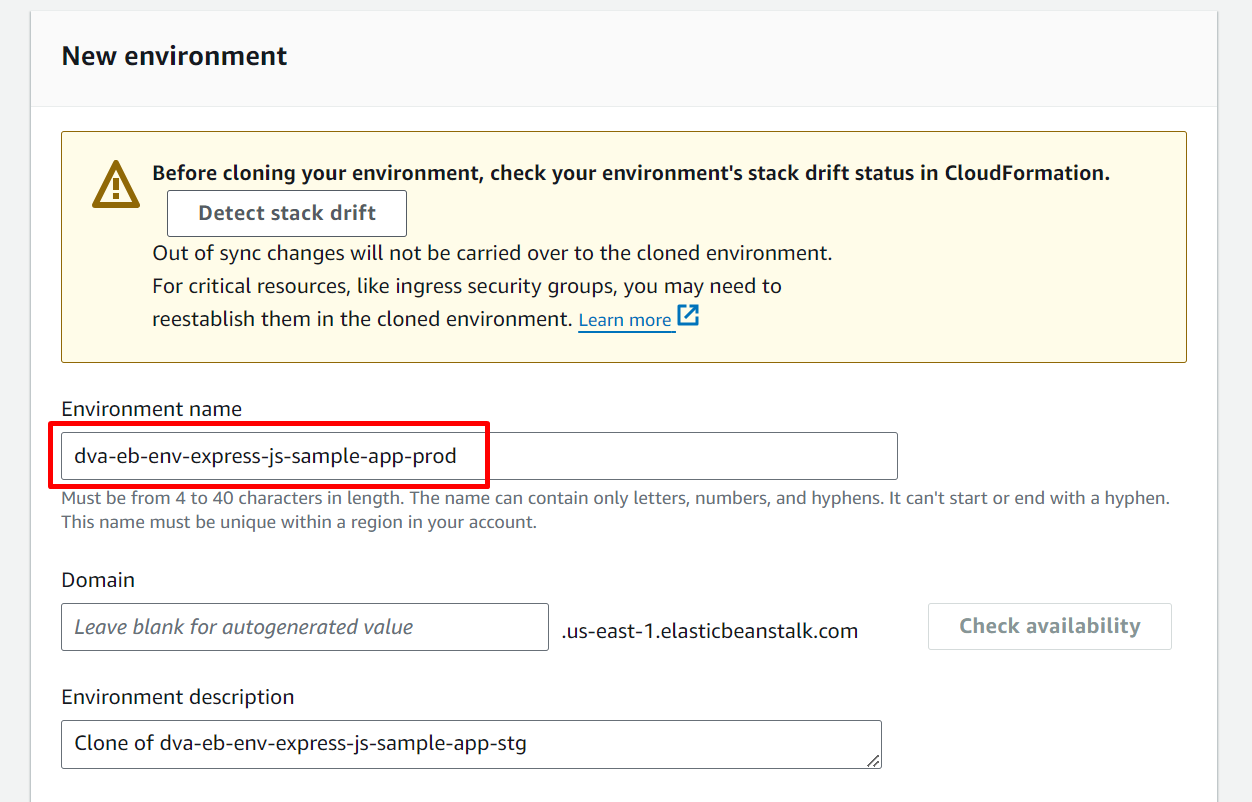The width and height of the screenshot is (1252, 802).
Task: Click the 4 to 40 characters hint text
Action: [615, 498]
